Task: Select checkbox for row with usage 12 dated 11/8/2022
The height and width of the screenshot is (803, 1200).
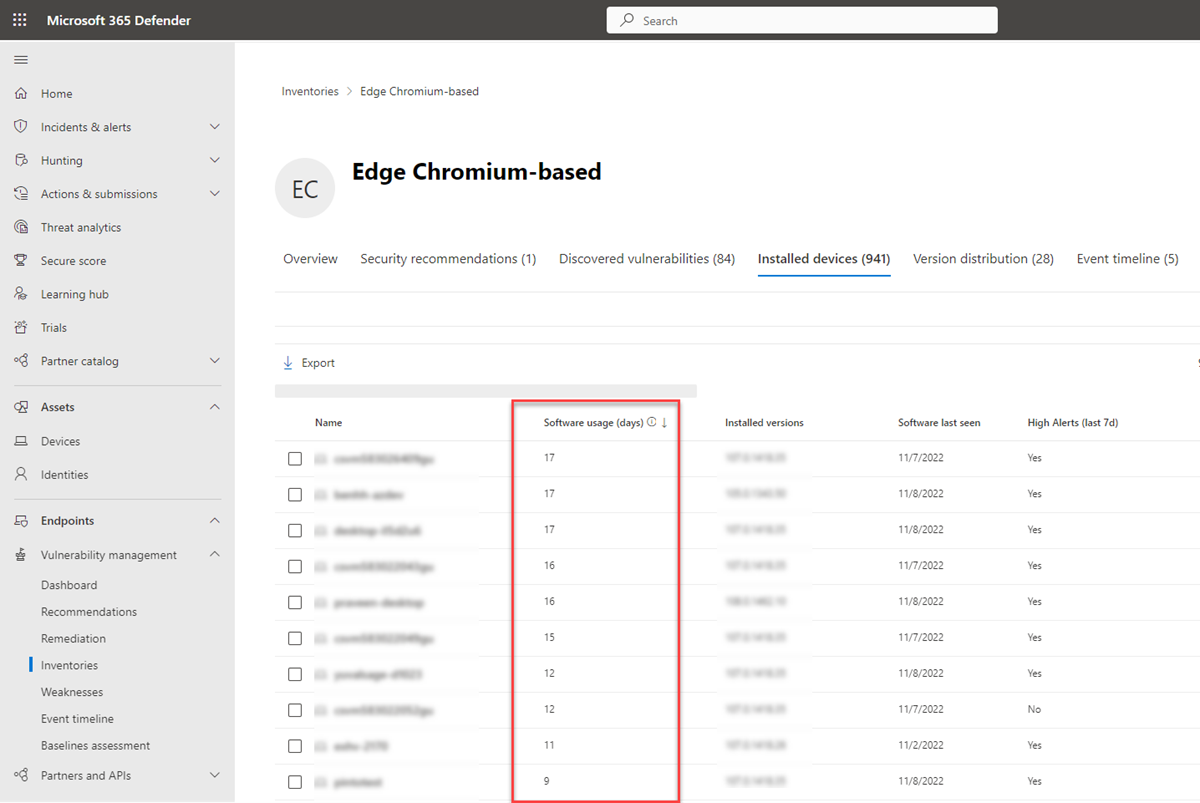Action: tap(295, 674)
